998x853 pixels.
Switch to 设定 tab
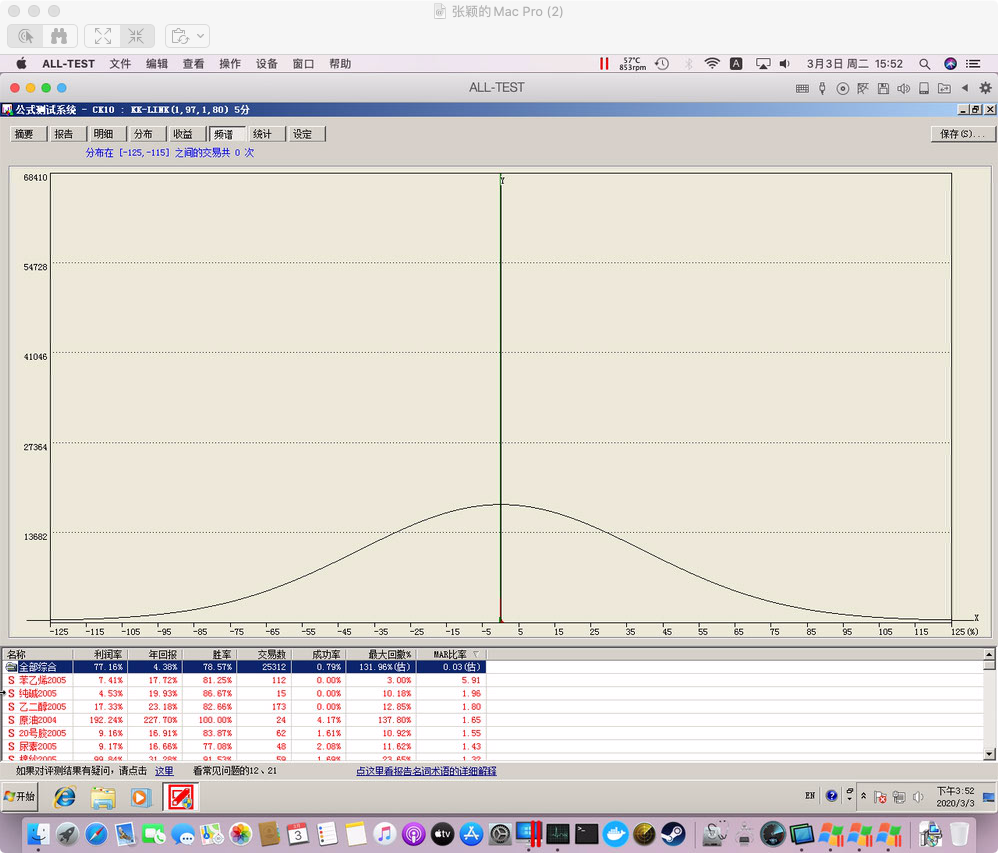coord(307,134)
